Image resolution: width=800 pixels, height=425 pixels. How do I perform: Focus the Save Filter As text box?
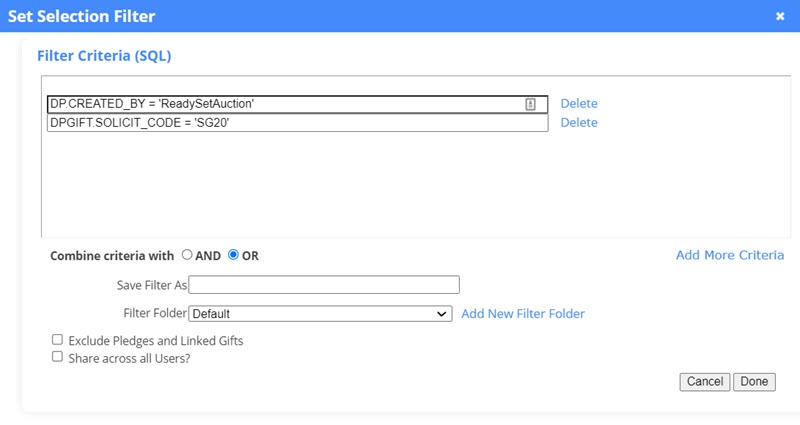[x=324, y=285]
